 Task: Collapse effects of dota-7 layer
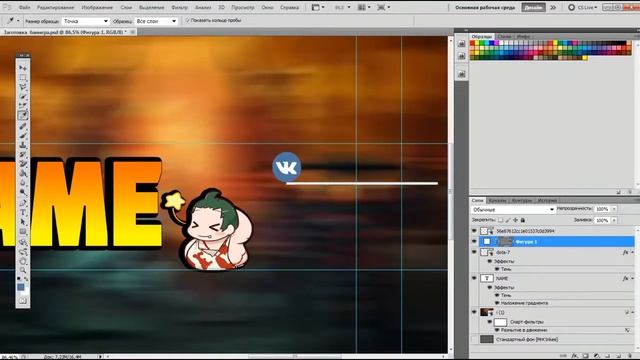pyautogui.click(x=632, y=253)
